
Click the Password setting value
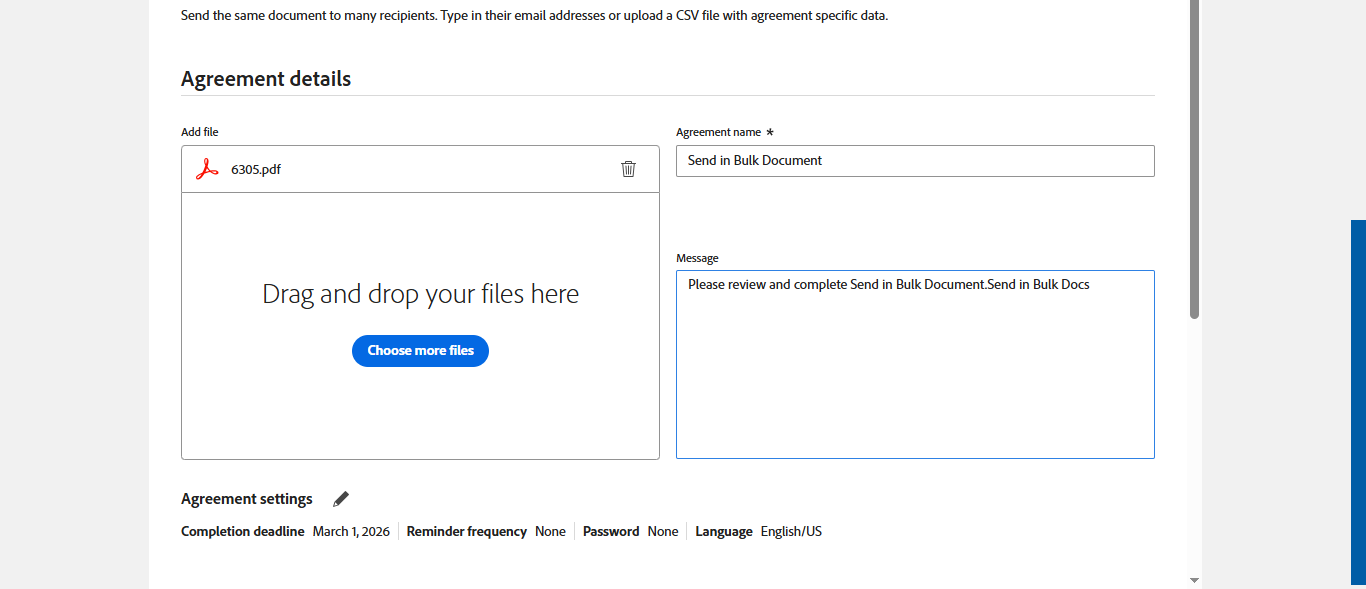pos(662,532)
